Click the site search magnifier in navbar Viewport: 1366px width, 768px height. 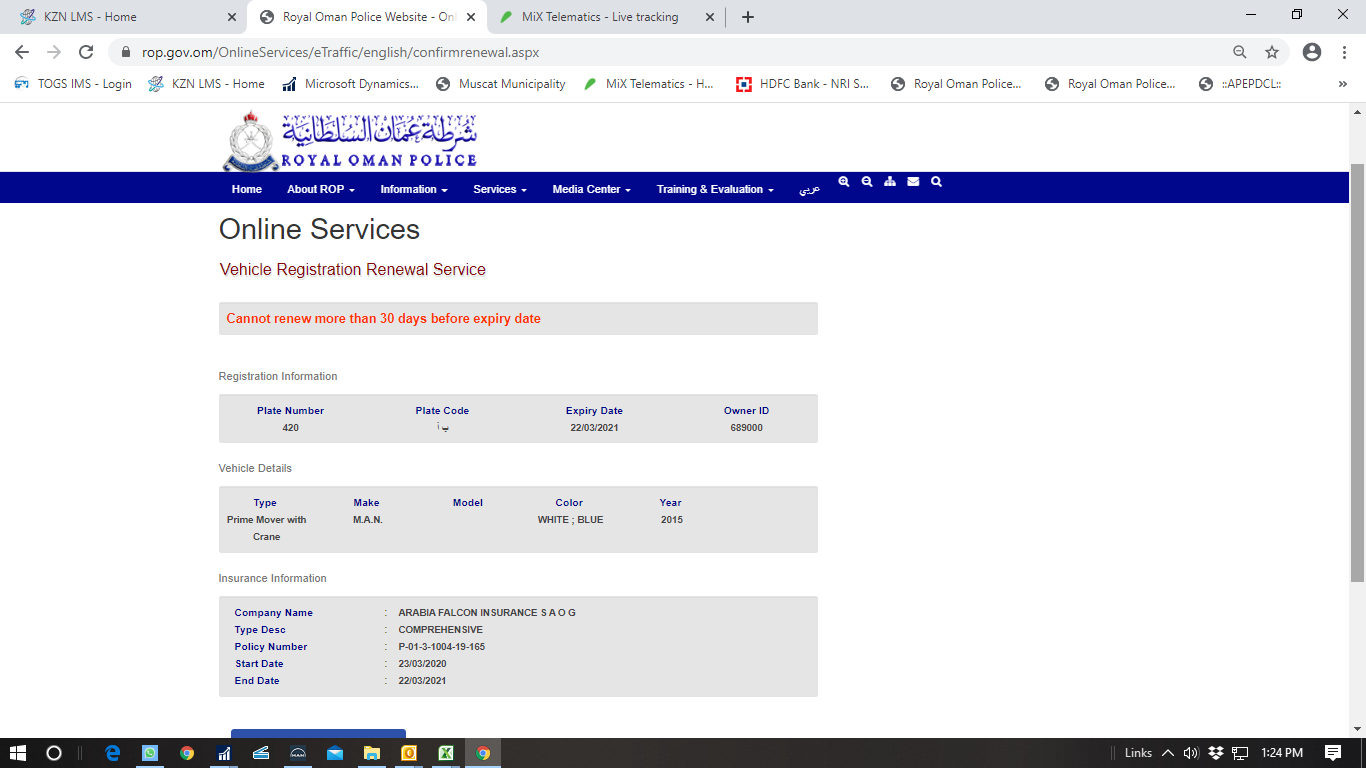pos(936,182)
